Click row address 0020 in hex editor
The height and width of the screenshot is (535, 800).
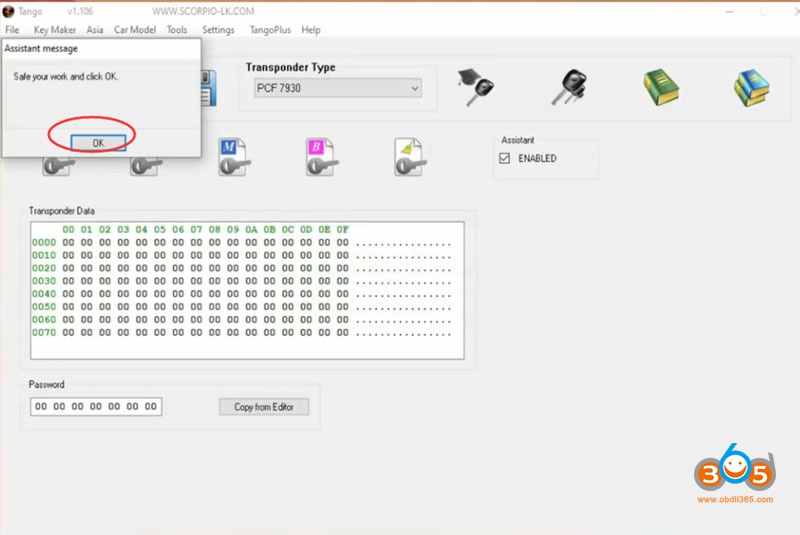pos(44,268)
